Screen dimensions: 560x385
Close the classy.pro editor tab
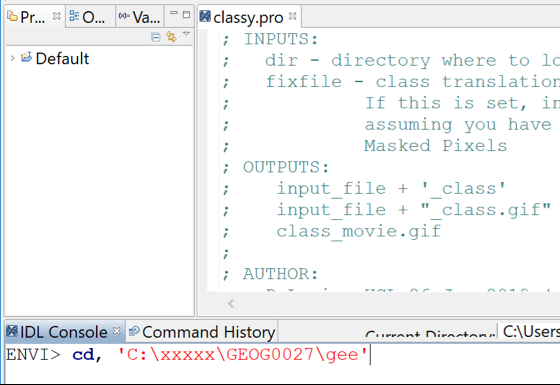pos(292,16)
